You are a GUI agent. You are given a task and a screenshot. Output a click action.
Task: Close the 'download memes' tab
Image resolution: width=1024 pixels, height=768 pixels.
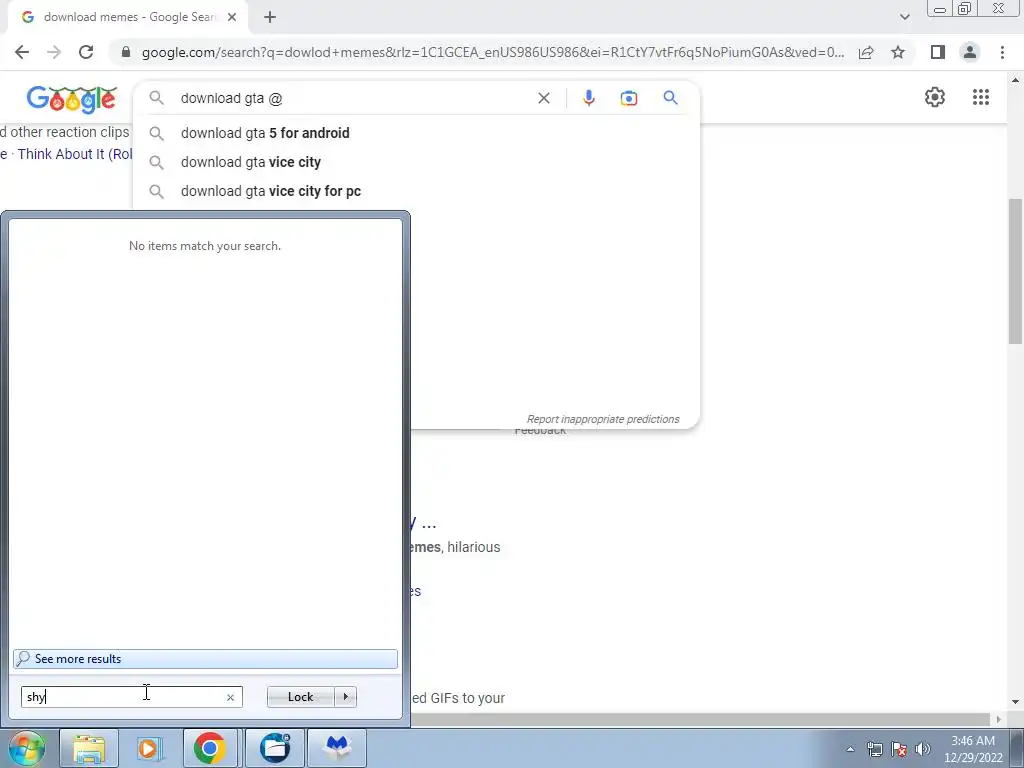tap(232, 18)
